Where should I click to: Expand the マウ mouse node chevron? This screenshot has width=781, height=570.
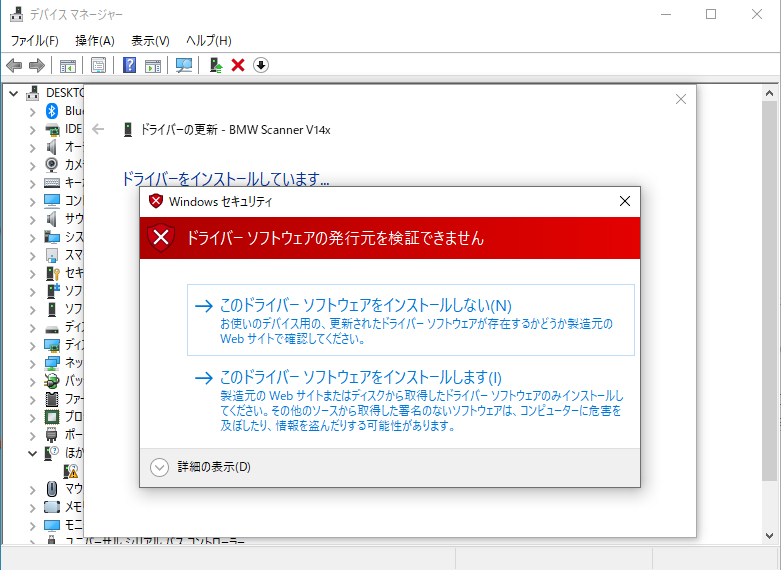coord(32,490)
